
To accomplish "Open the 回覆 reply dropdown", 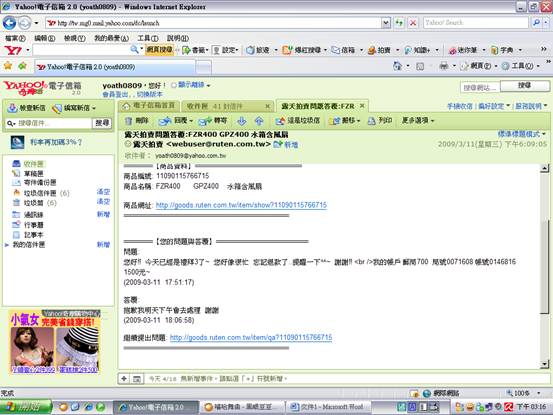I will tap(191, 121).
